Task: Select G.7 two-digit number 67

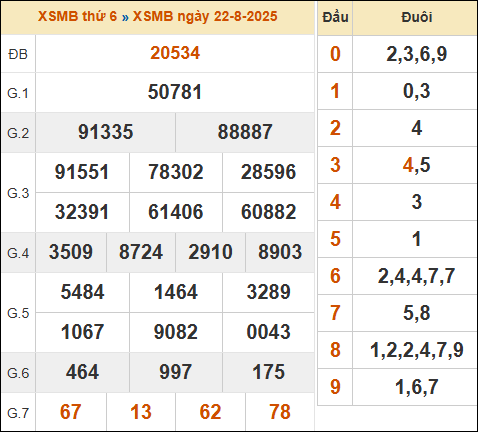Action: [x=71, y=412]
